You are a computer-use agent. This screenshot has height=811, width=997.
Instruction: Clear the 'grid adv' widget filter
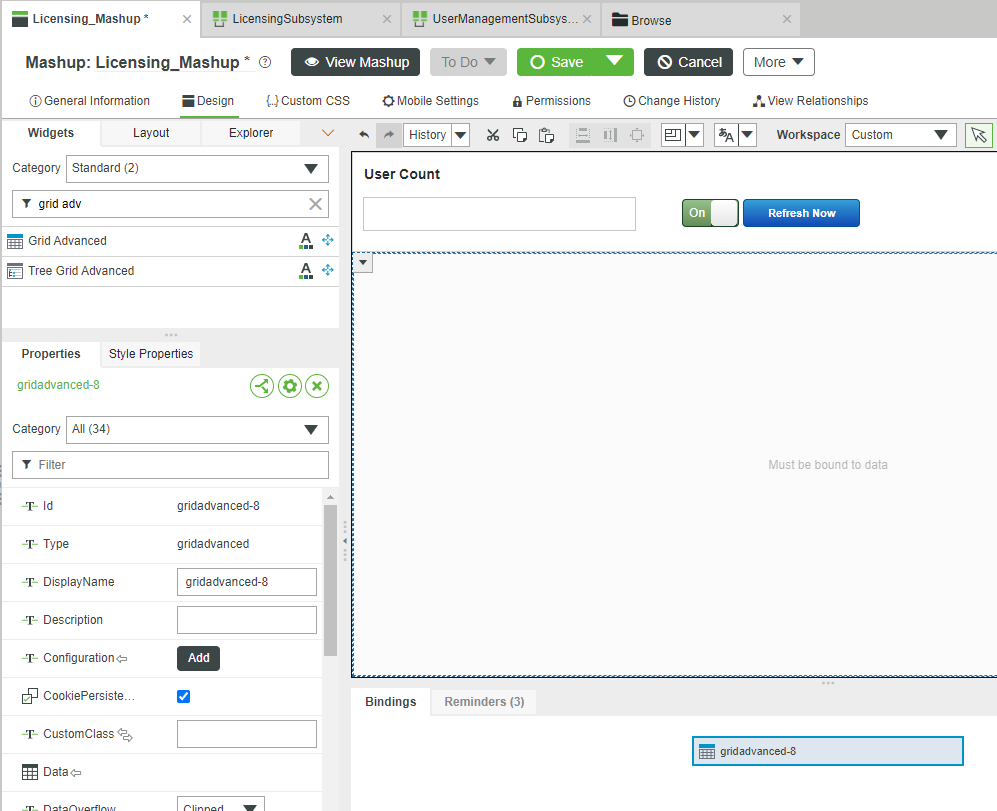tap(315, 204)
